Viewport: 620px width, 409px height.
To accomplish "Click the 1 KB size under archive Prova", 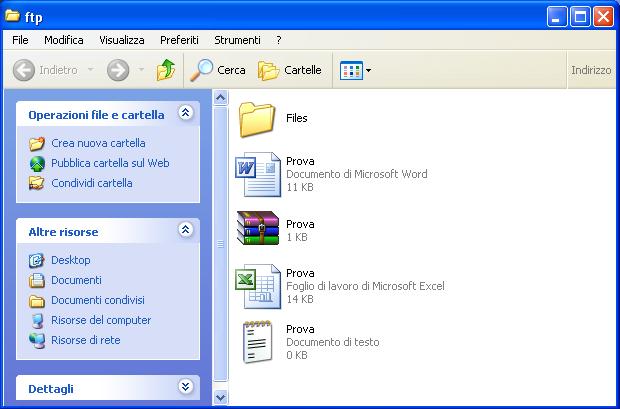I will 297,237.
